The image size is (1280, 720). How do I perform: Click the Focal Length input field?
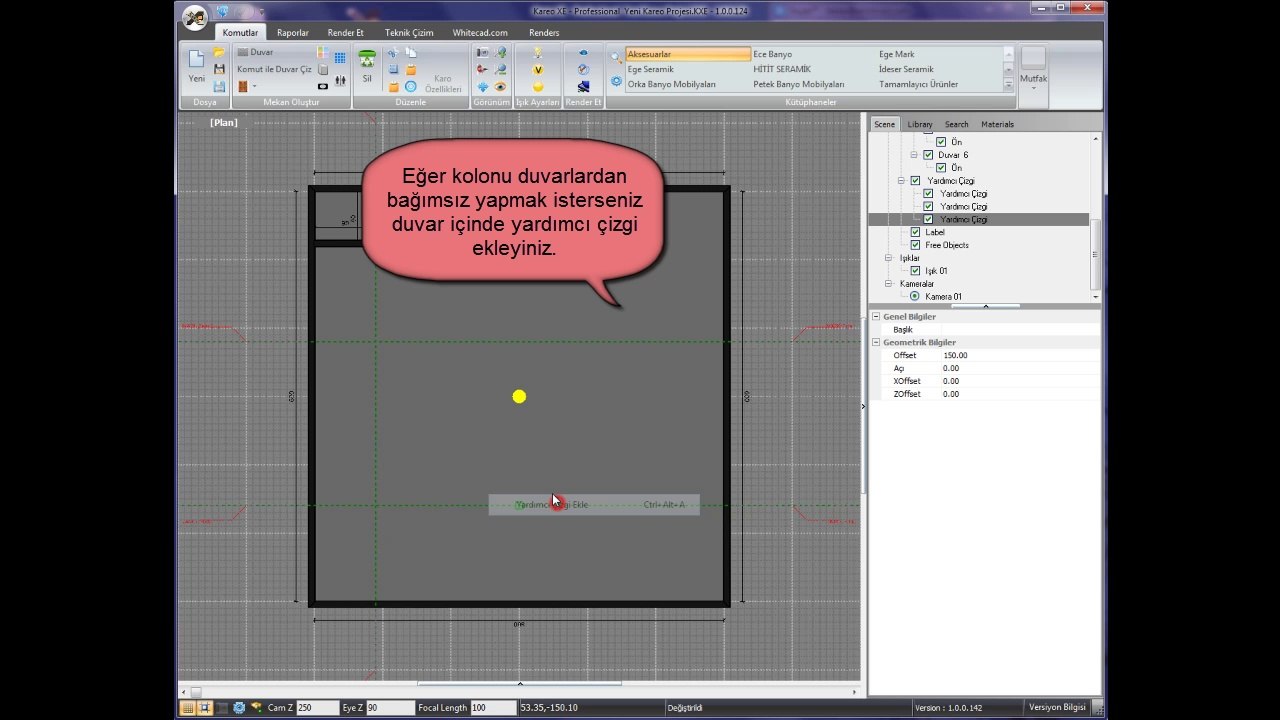[491, 708]
